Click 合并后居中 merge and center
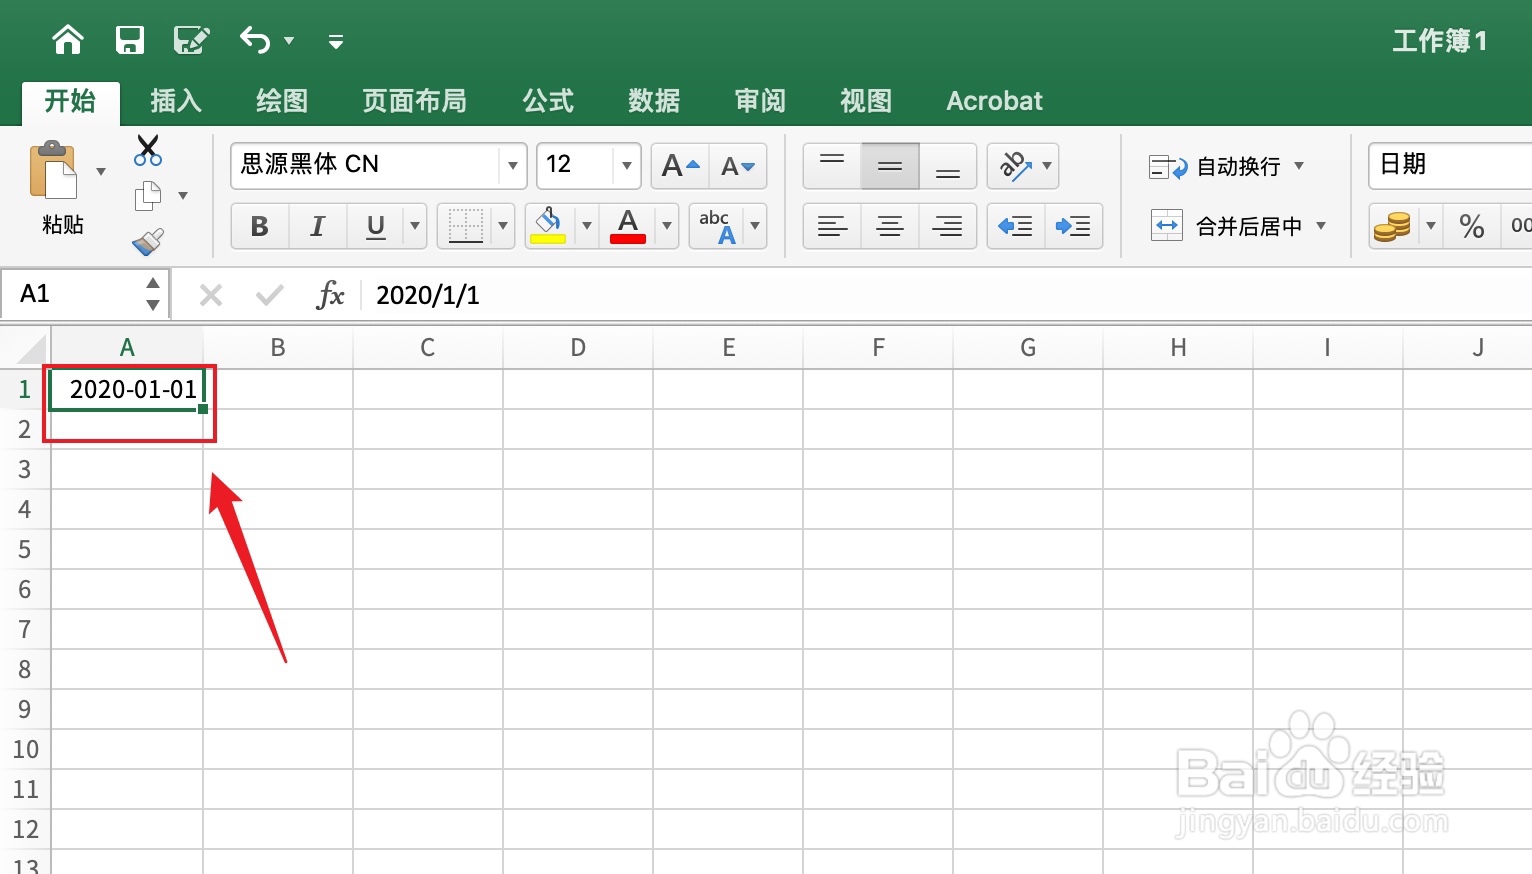 [1227, 226]
